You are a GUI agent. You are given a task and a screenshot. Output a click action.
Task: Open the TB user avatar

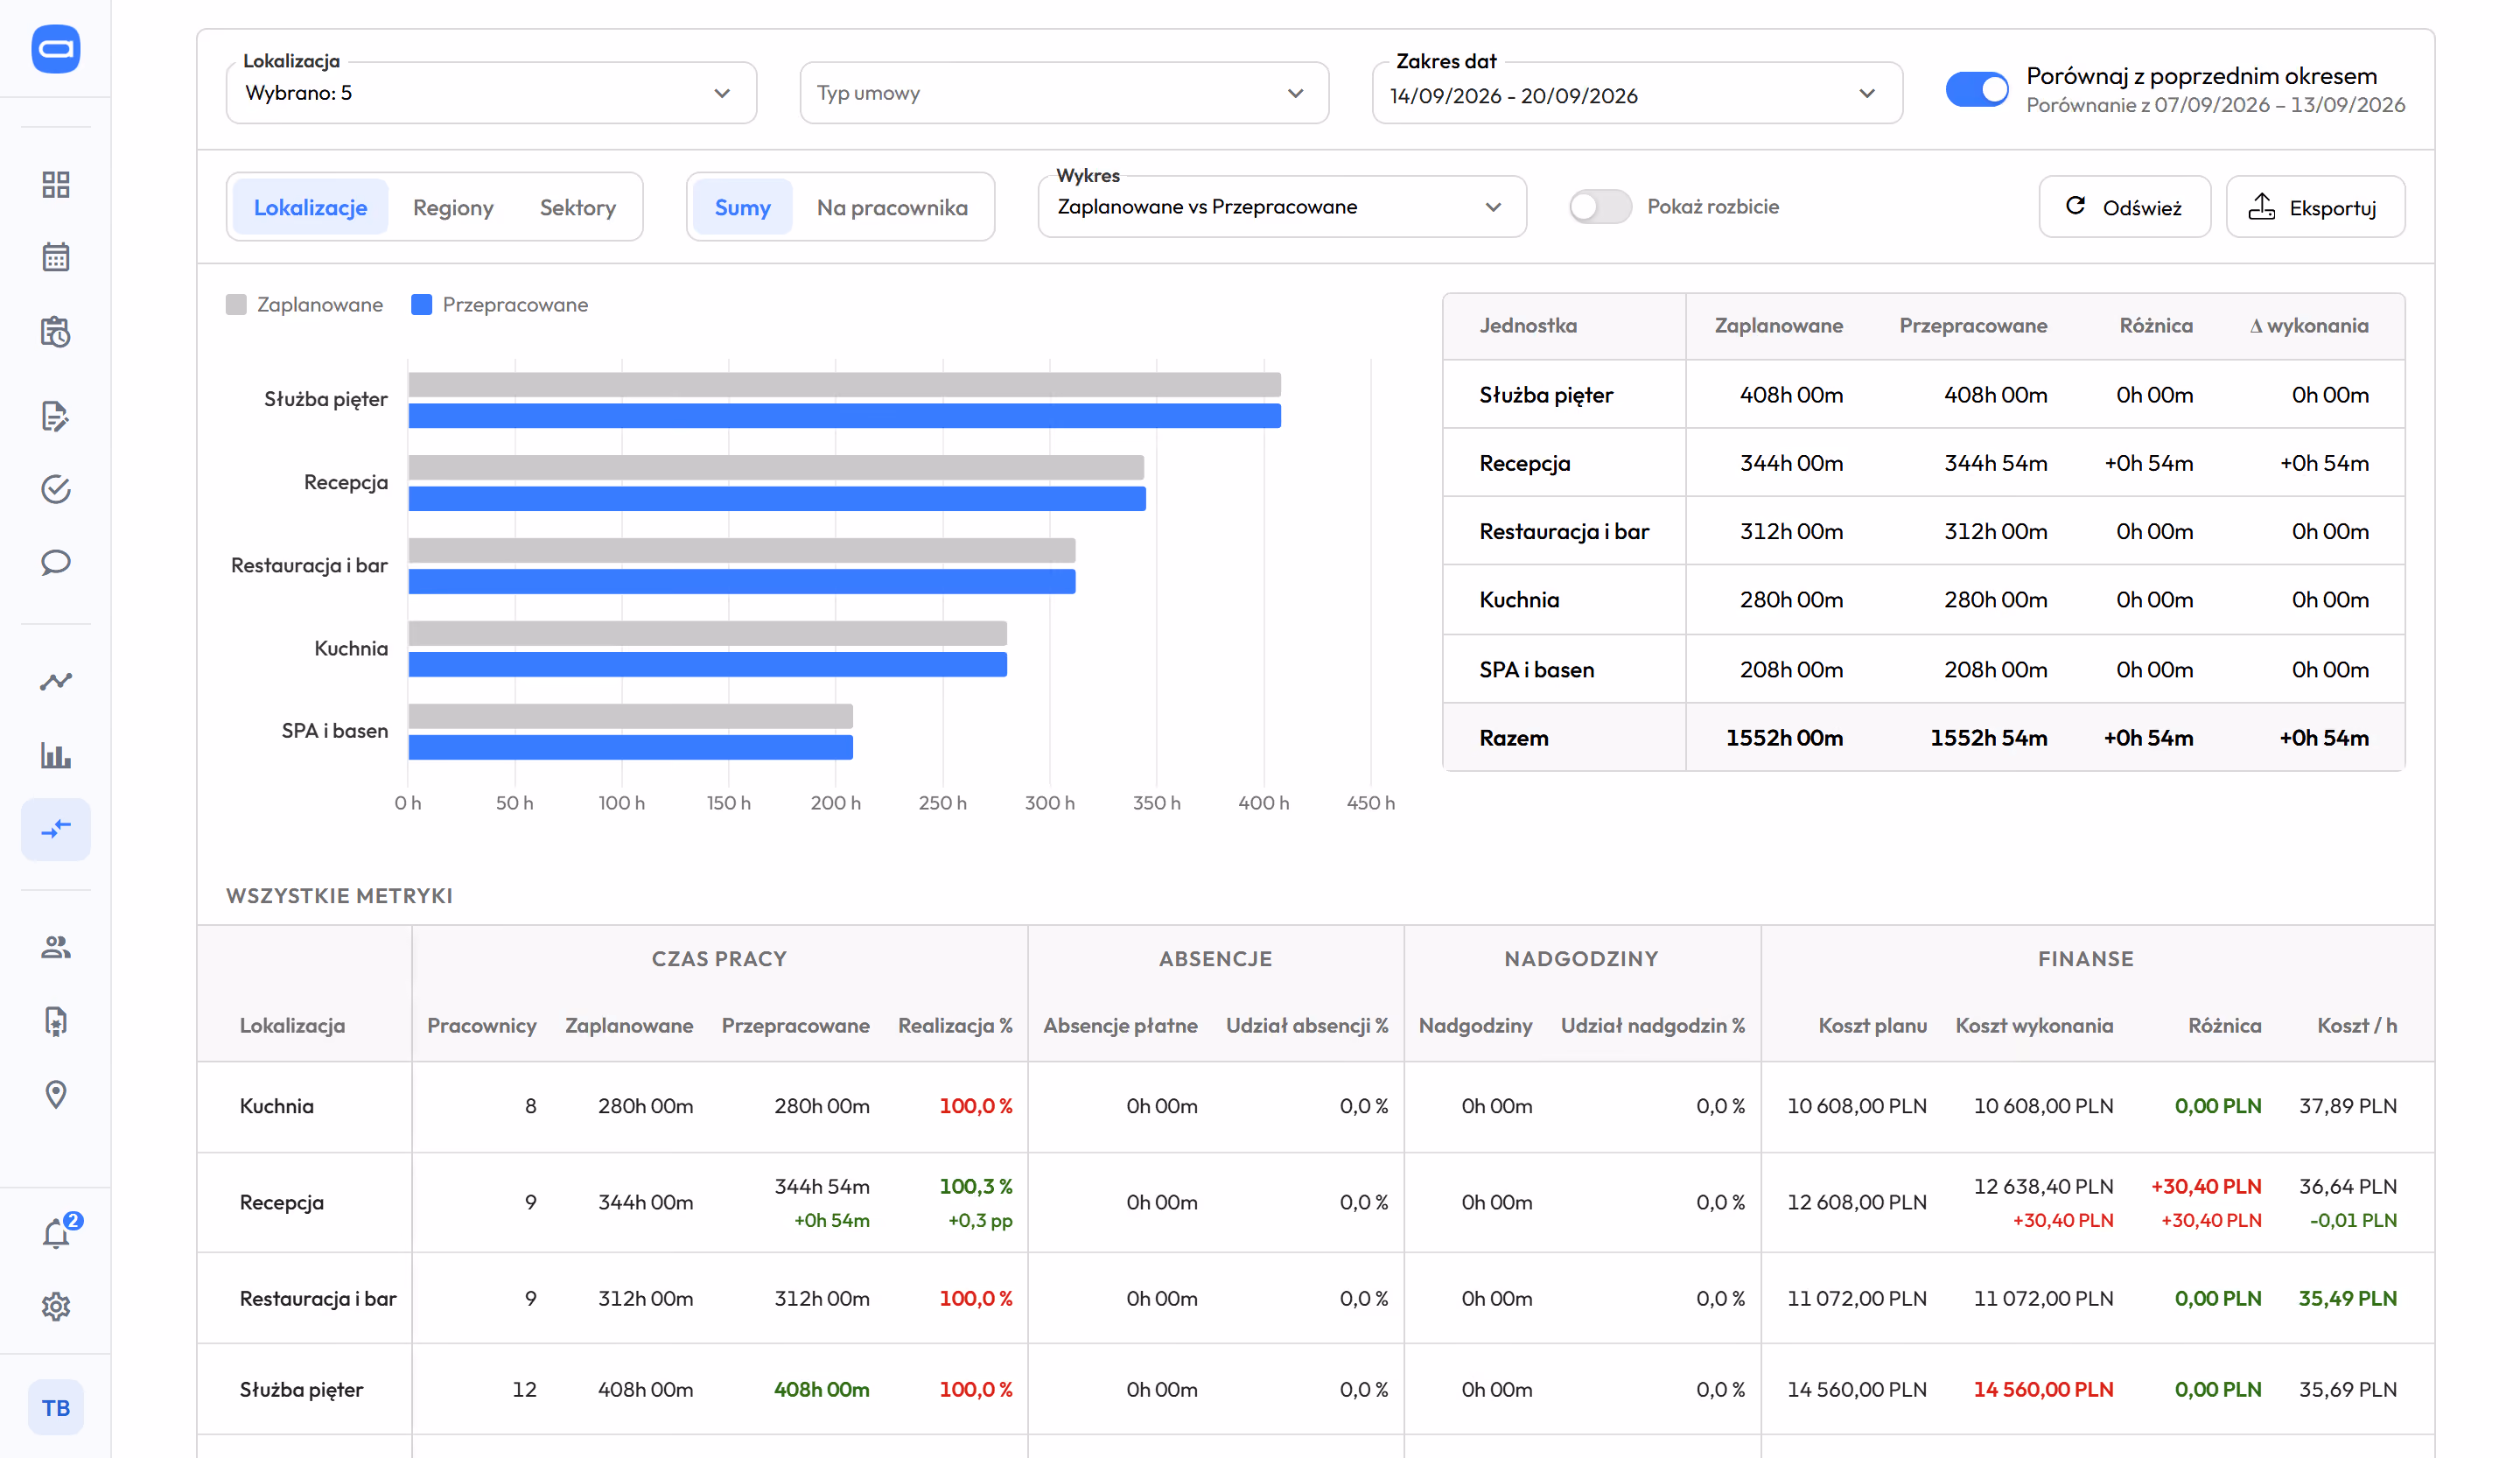(56, 1407)
